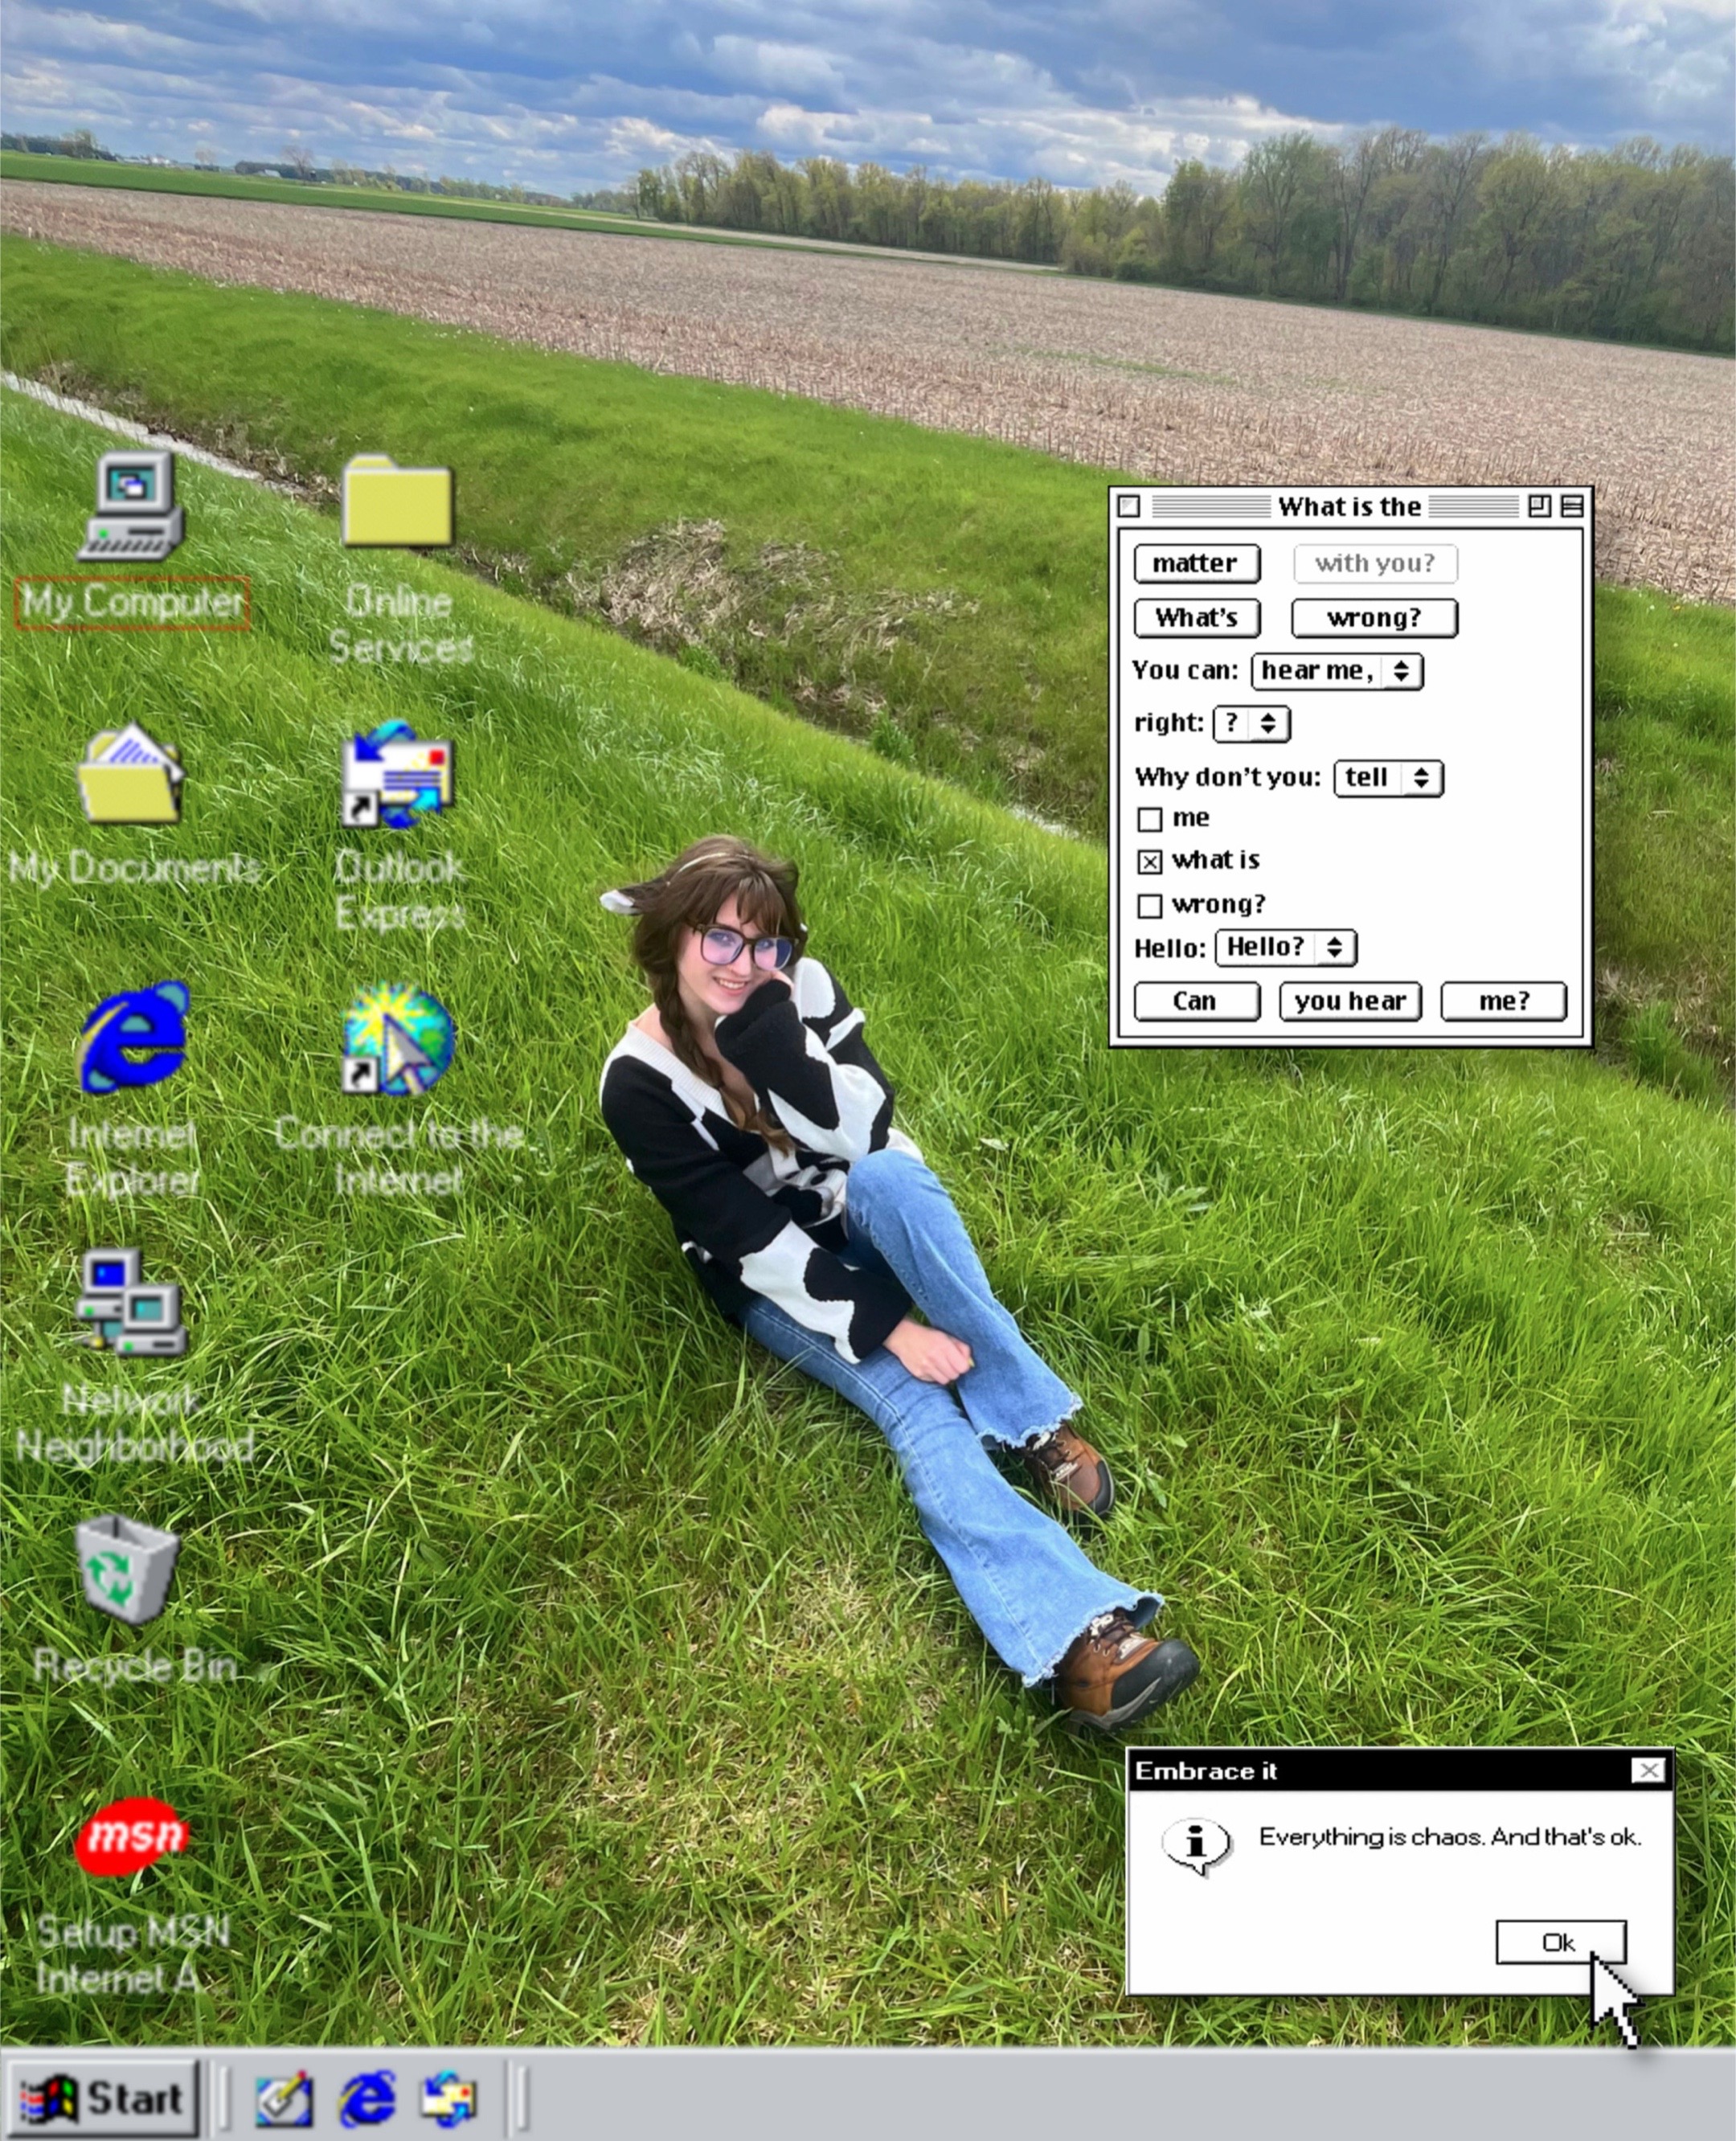The image size is (1736, 2141).
Task: Click the "What's" button
Action: [1196, 618]
